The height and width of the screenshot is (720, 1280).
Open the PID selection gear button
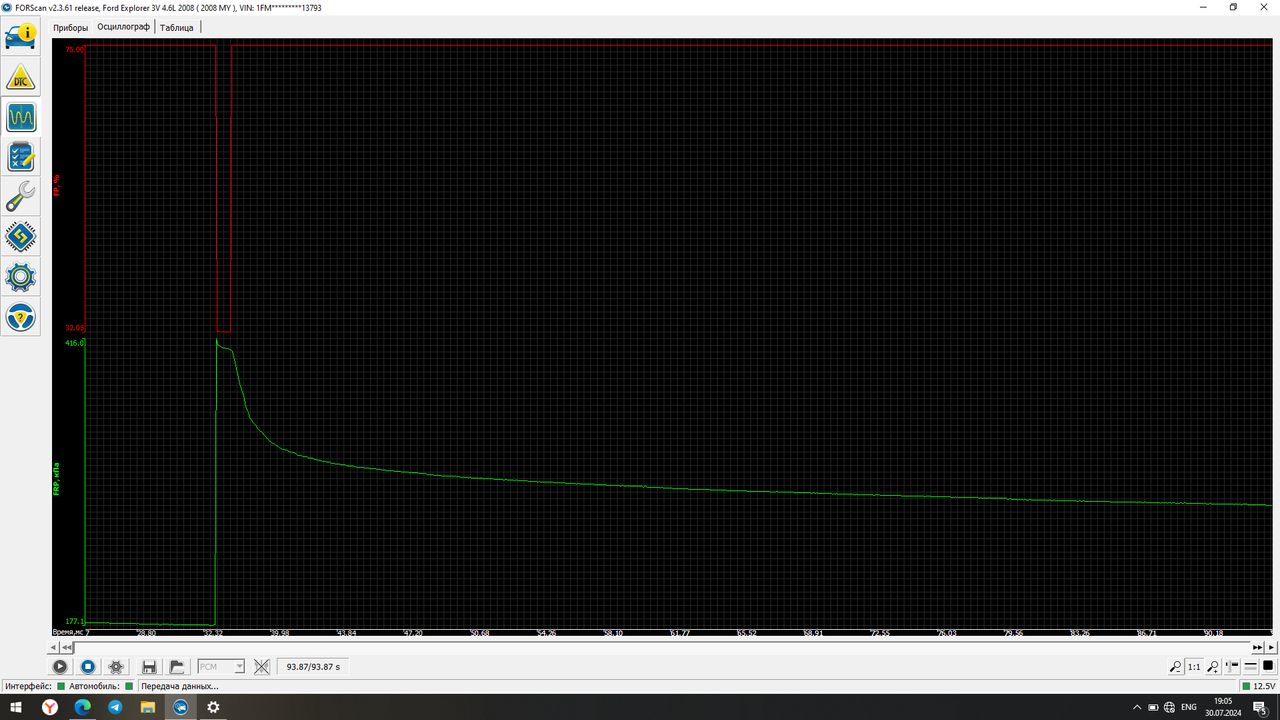[x=116, y=666]
